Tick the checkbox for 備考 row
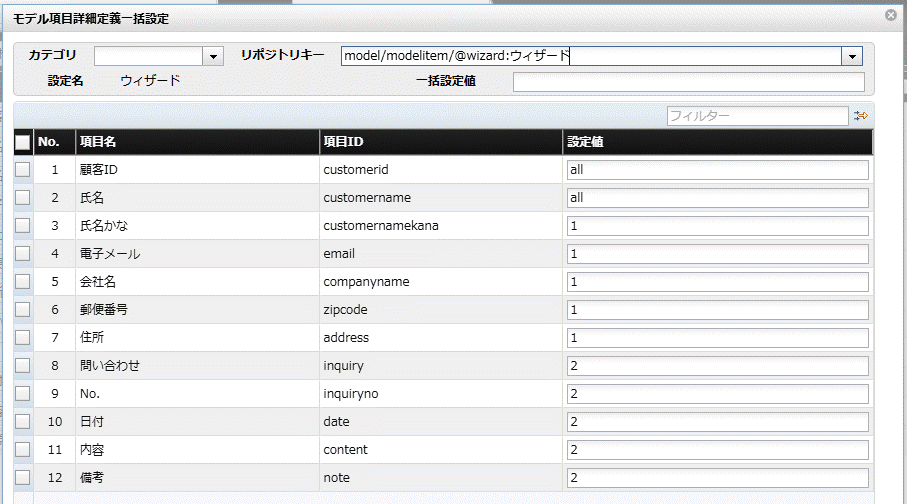Image resolution: width=907 pixels, height=504 pixels. 23,477
